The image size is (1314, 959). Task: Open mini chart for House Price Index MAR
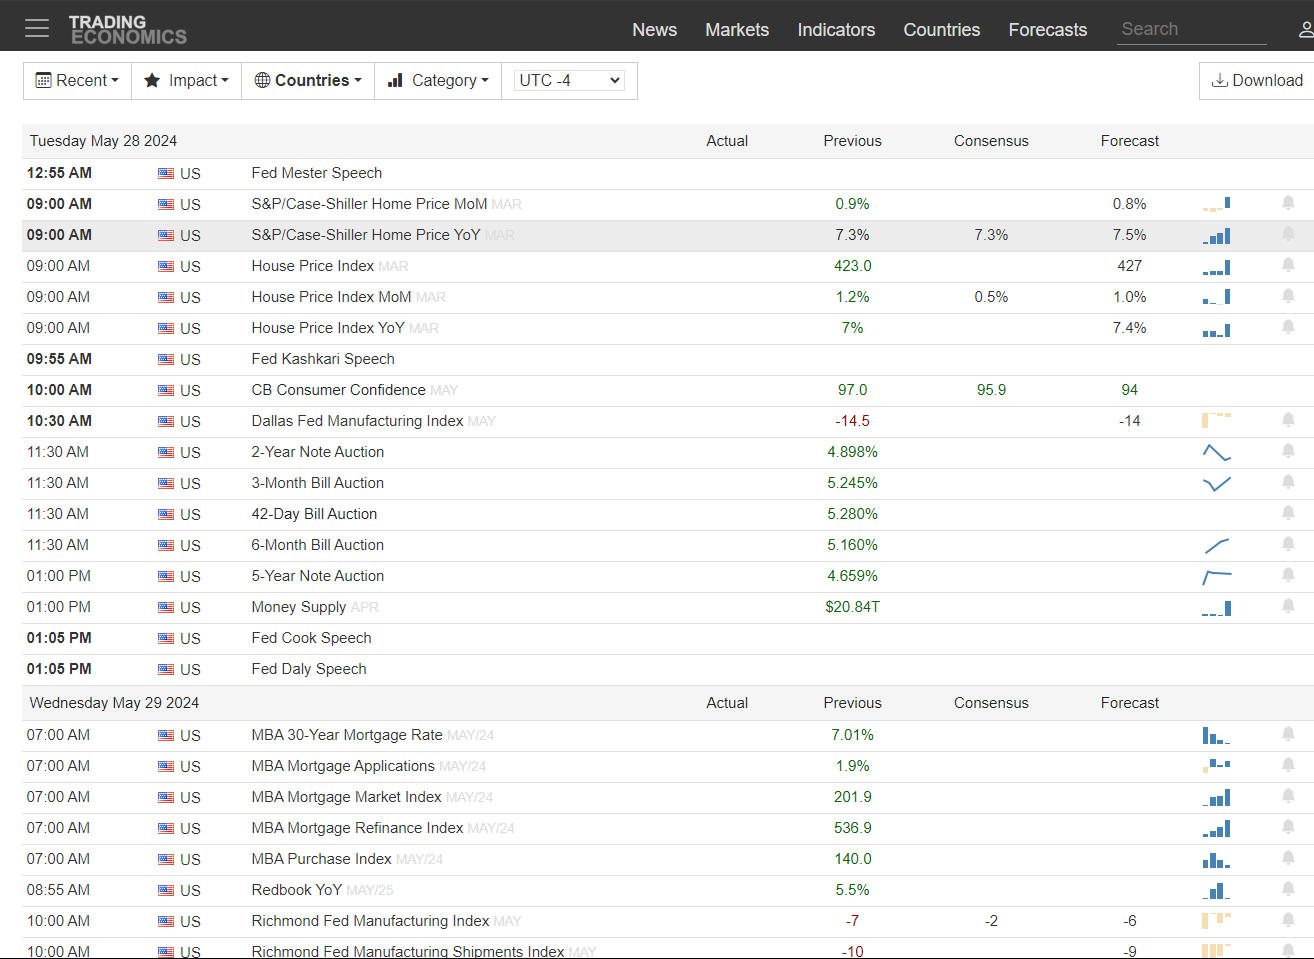(x=1216, y=267)
